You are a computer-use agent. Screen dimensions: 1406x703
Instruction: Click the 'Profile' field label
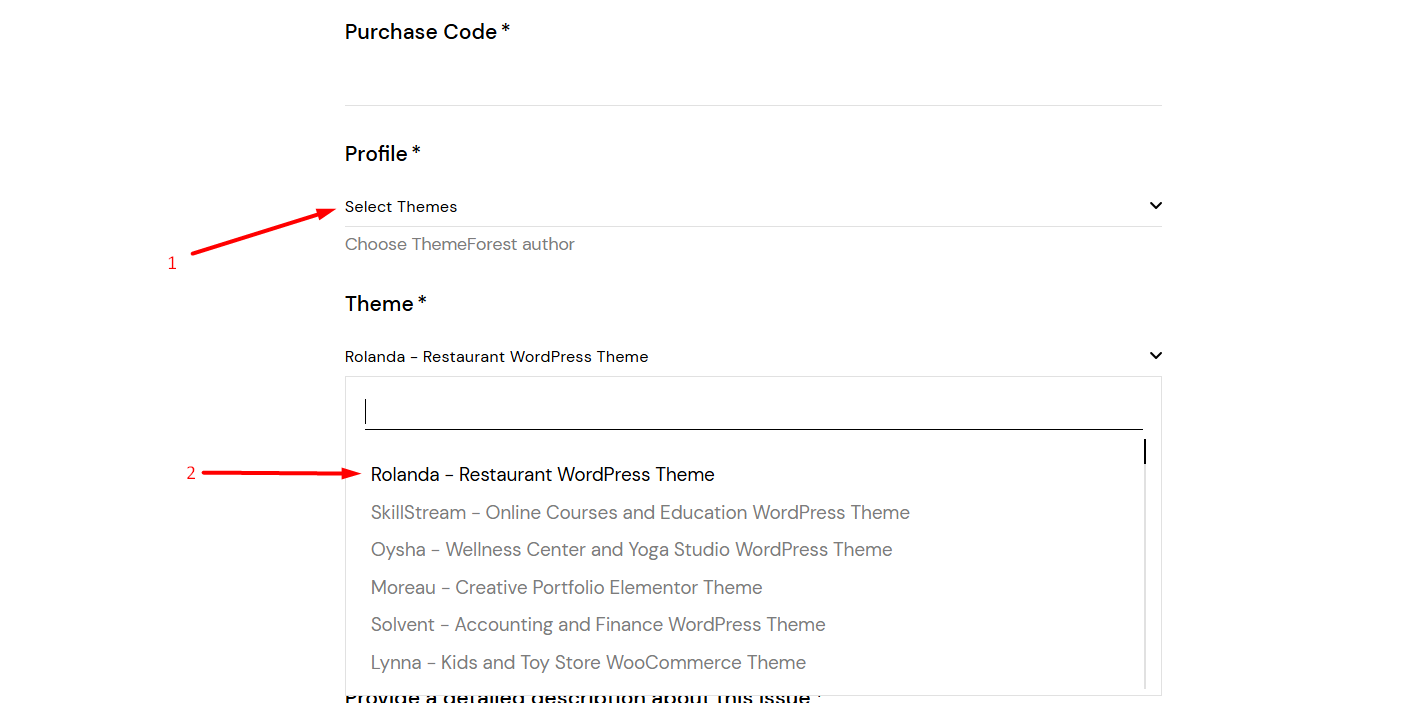pyautogui.click(x=383, y=154)
